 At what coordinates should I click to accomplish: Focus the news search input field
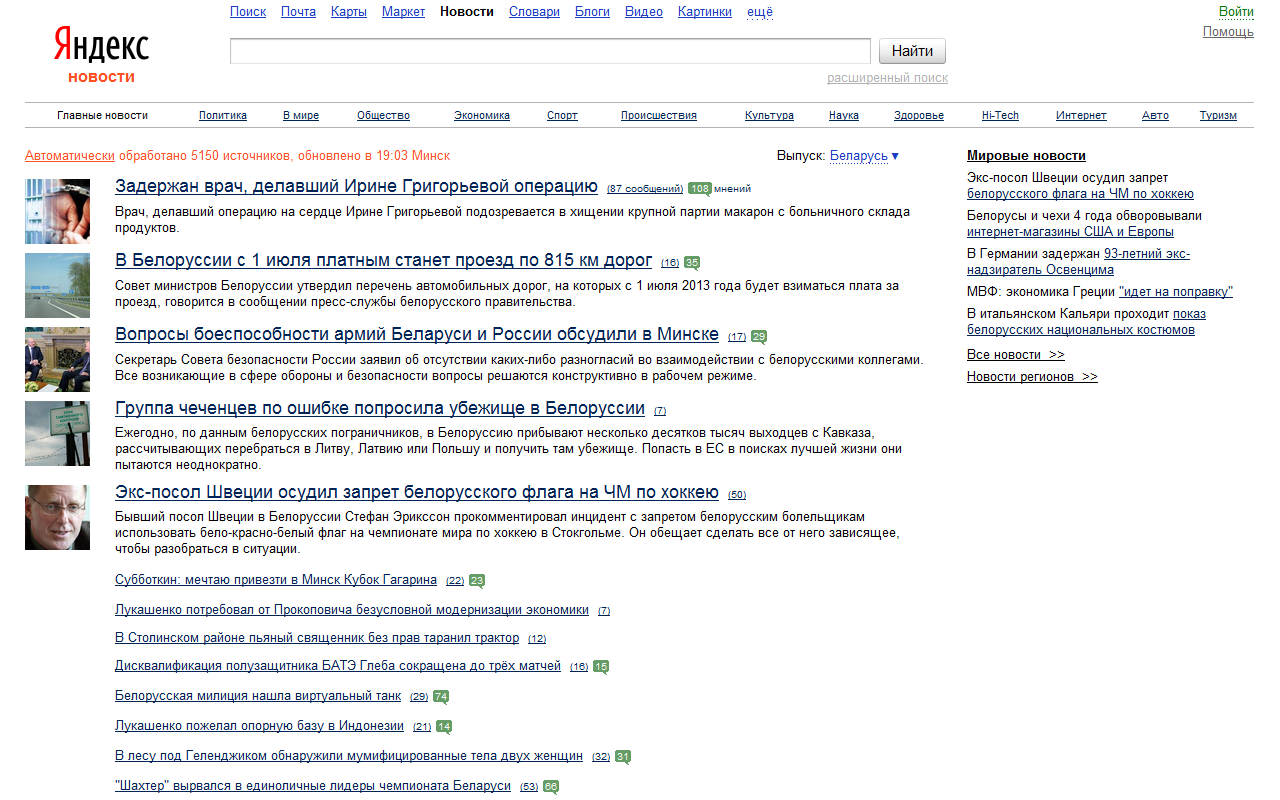pos(550,51)
